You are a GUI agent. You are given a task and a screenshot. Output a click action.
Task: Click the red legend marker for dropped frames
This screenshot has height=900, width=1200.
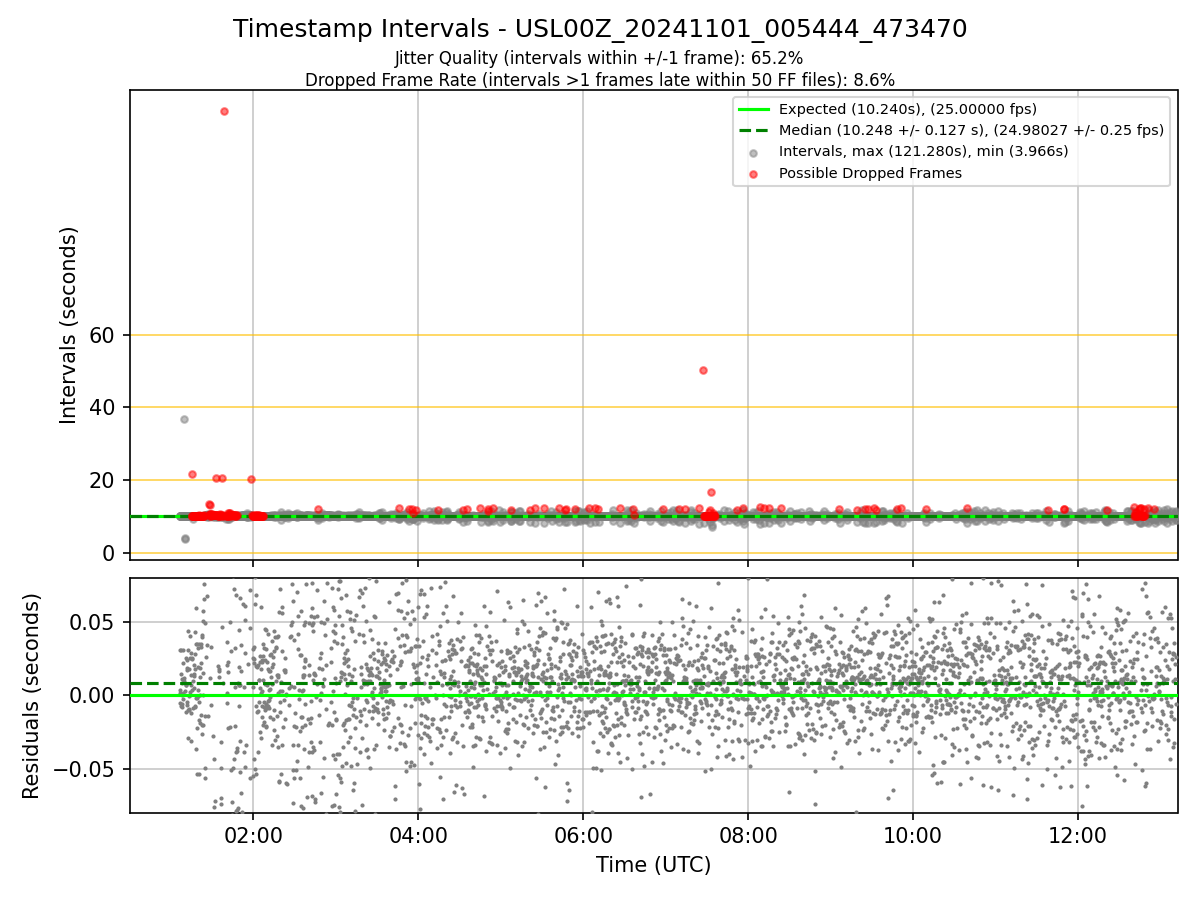click(754, 174)
